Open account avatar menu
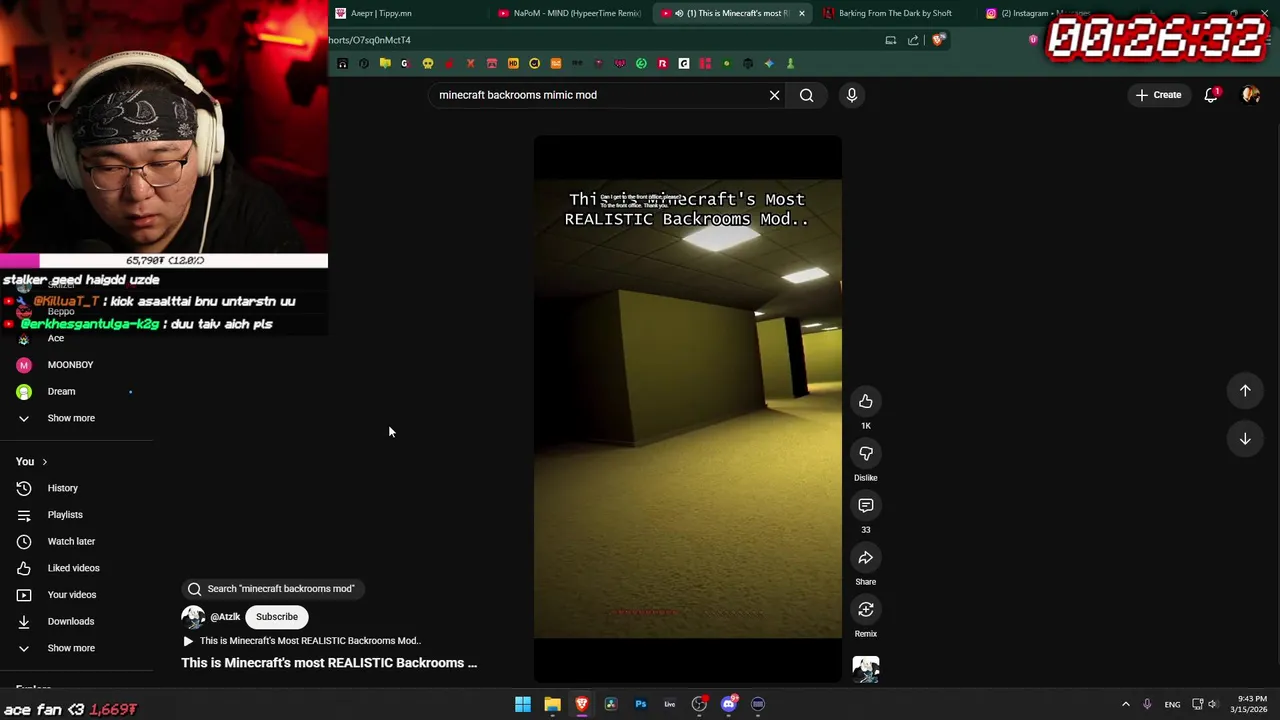The height and width of the screenshot is (720, 1280). (1251, 95)
